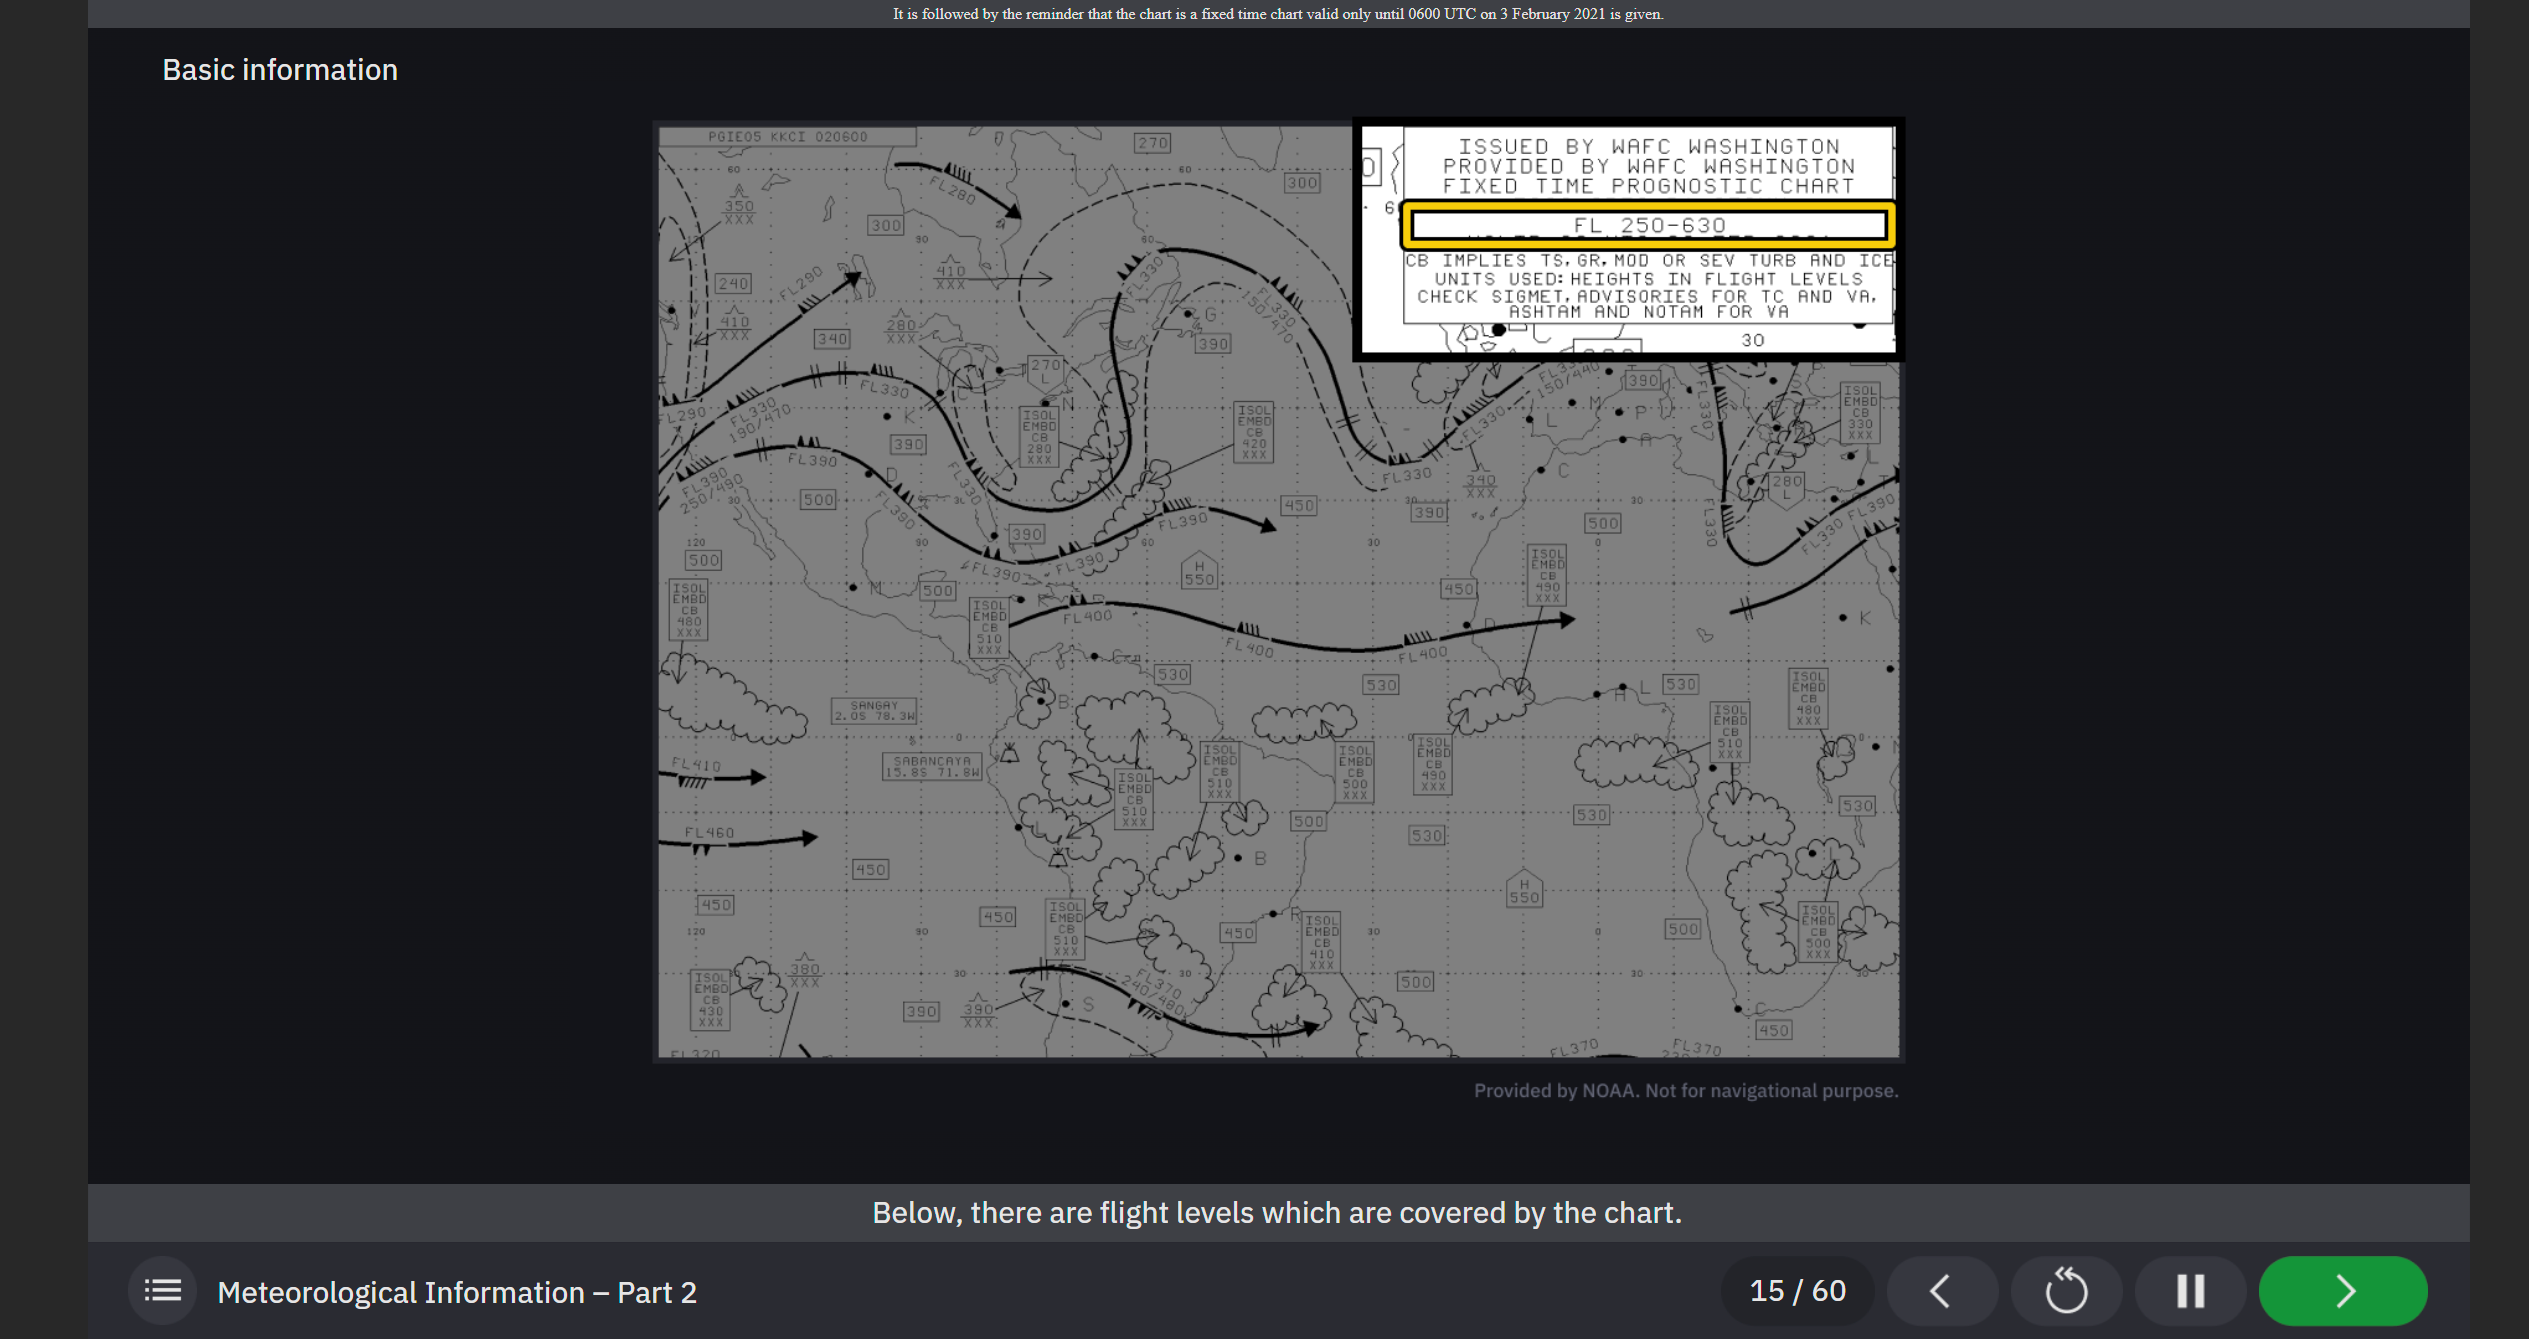Click the top reminder text about 0600 UTC

coord(1277,14)
